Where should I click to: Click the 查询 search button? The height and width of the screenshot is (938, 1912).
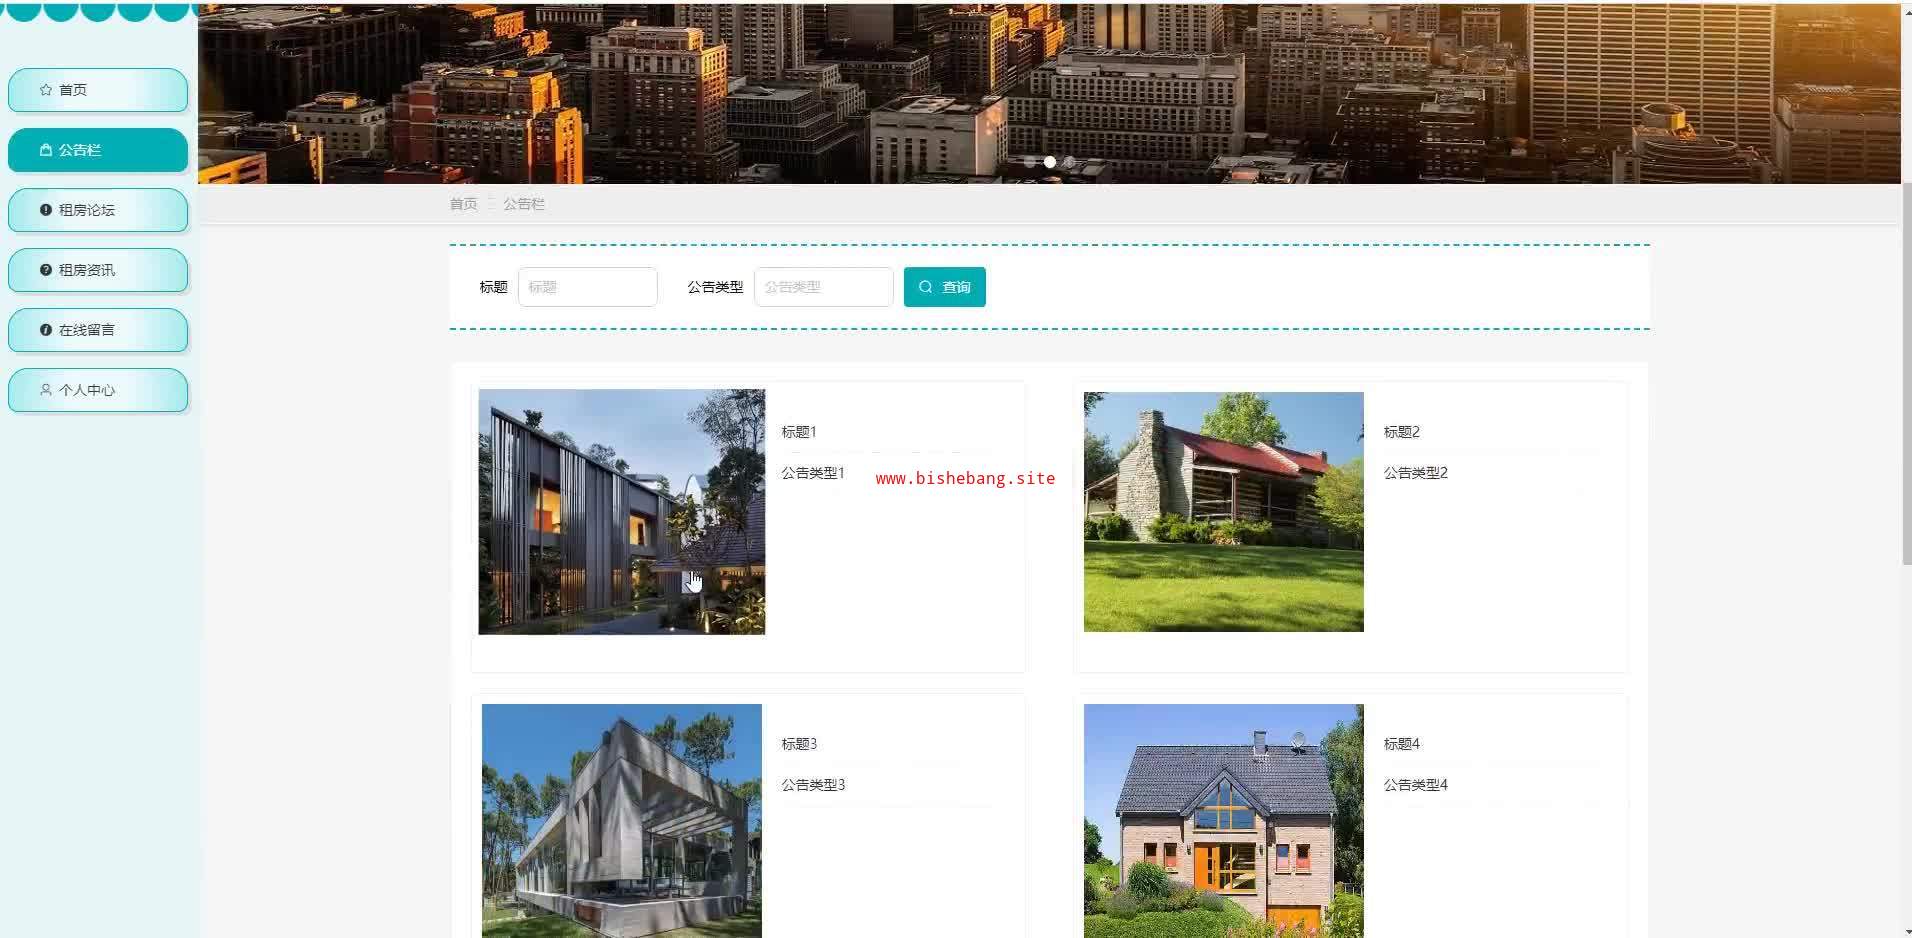945,287
